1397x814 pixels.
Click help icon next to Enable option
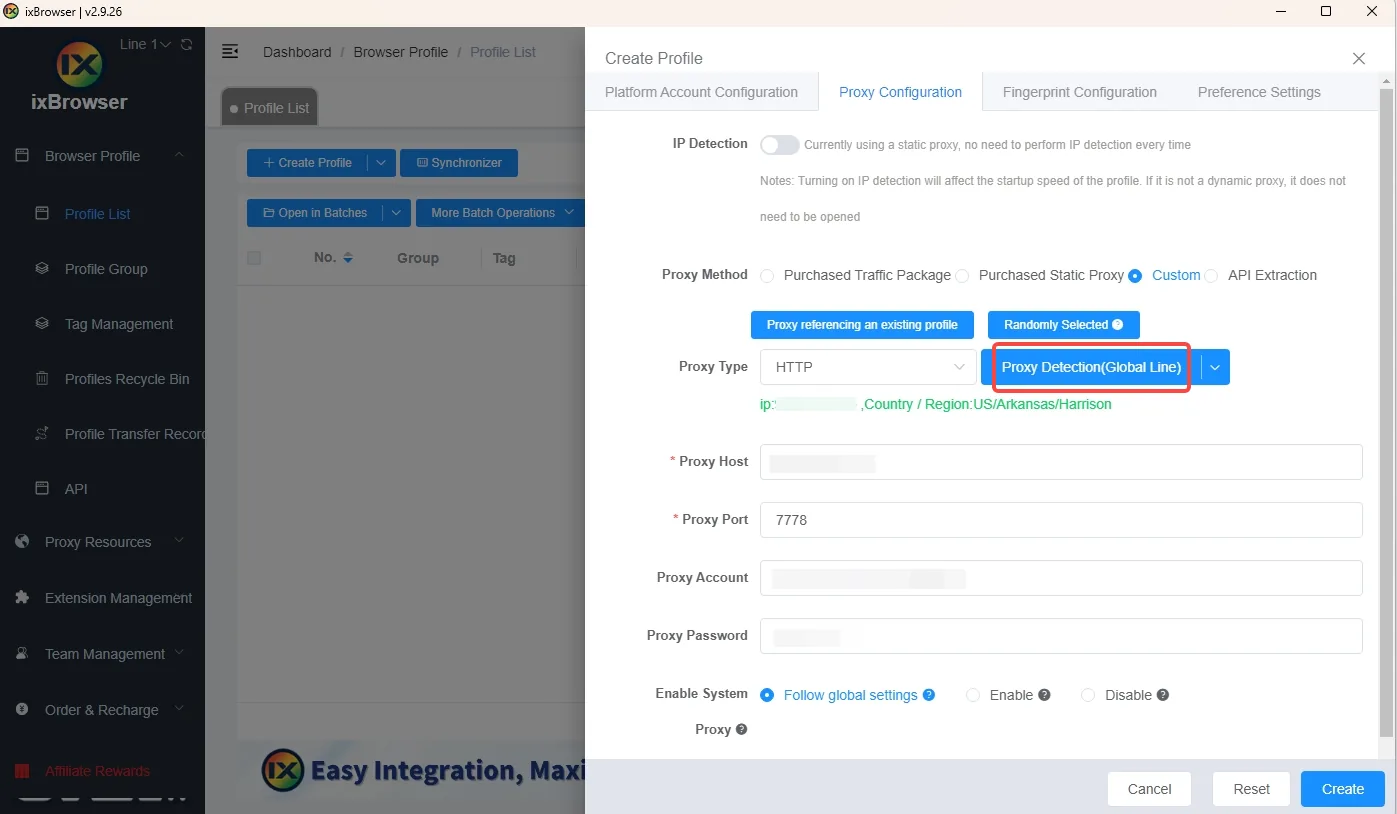tap(1044, 695)
